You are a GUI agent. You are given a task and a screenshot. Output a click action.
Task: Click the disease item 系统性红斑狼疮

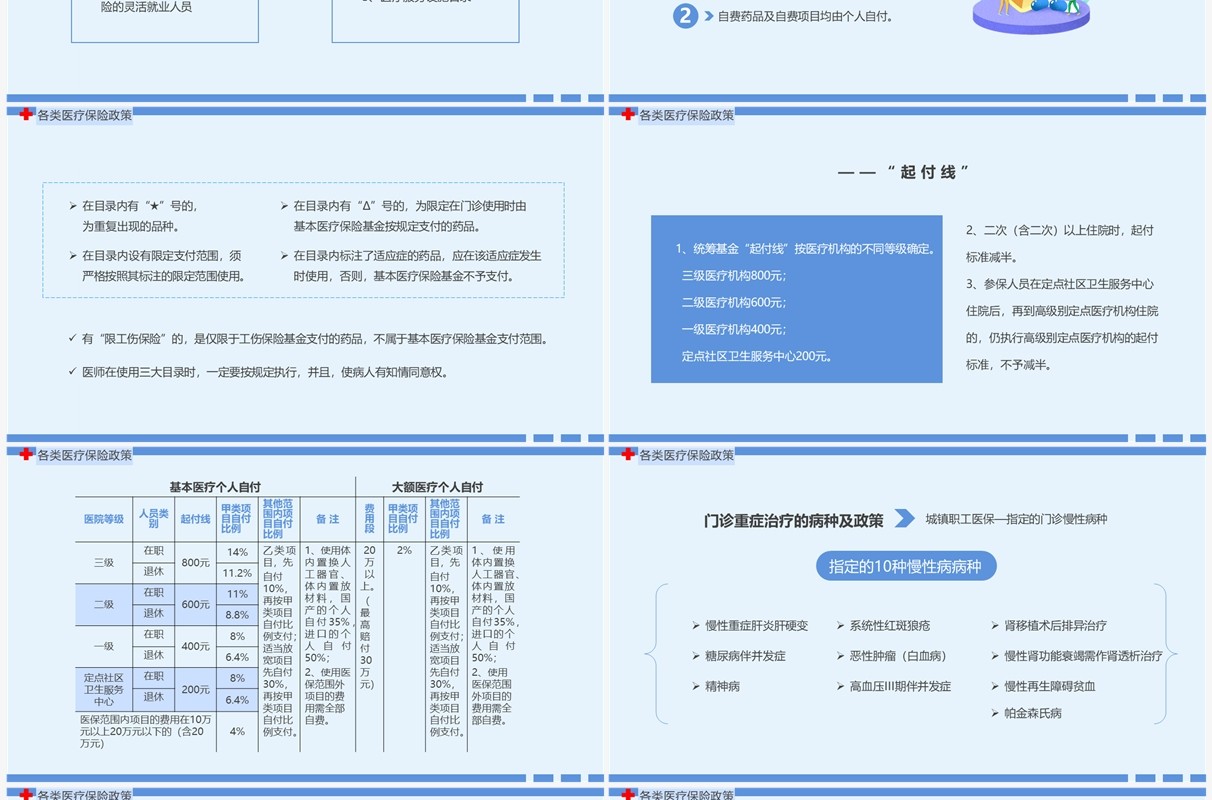(883, 625)
